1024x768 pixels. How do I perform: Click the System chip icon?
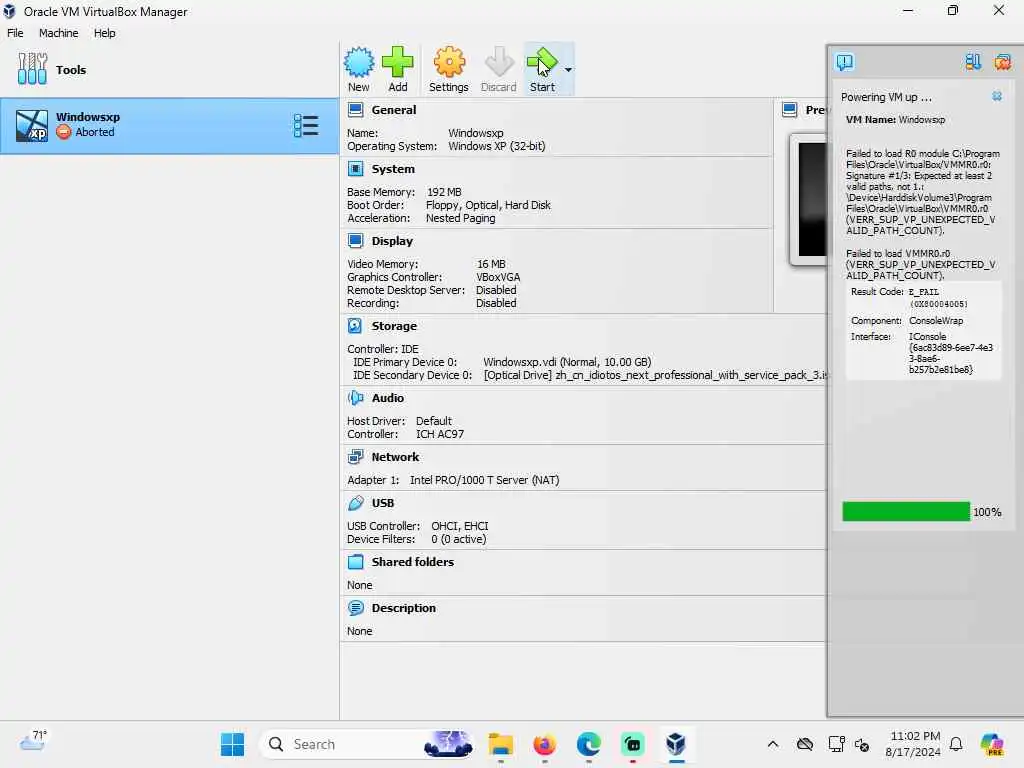[x=355, y=168]
